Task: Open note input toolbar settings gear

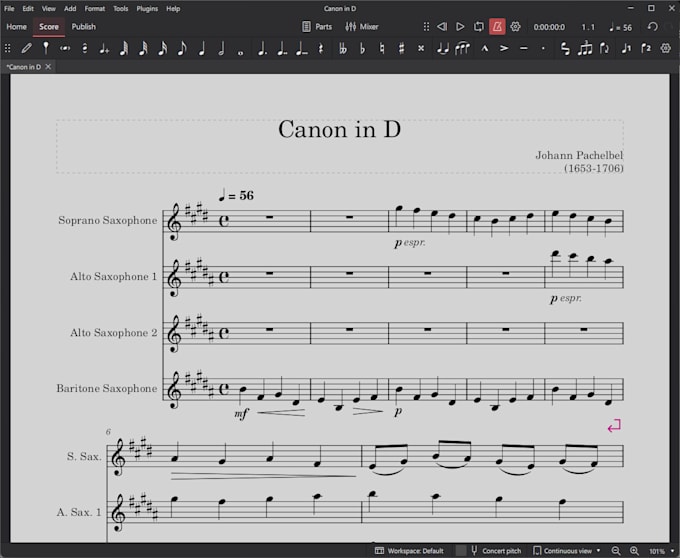Action: coord(666,49)
